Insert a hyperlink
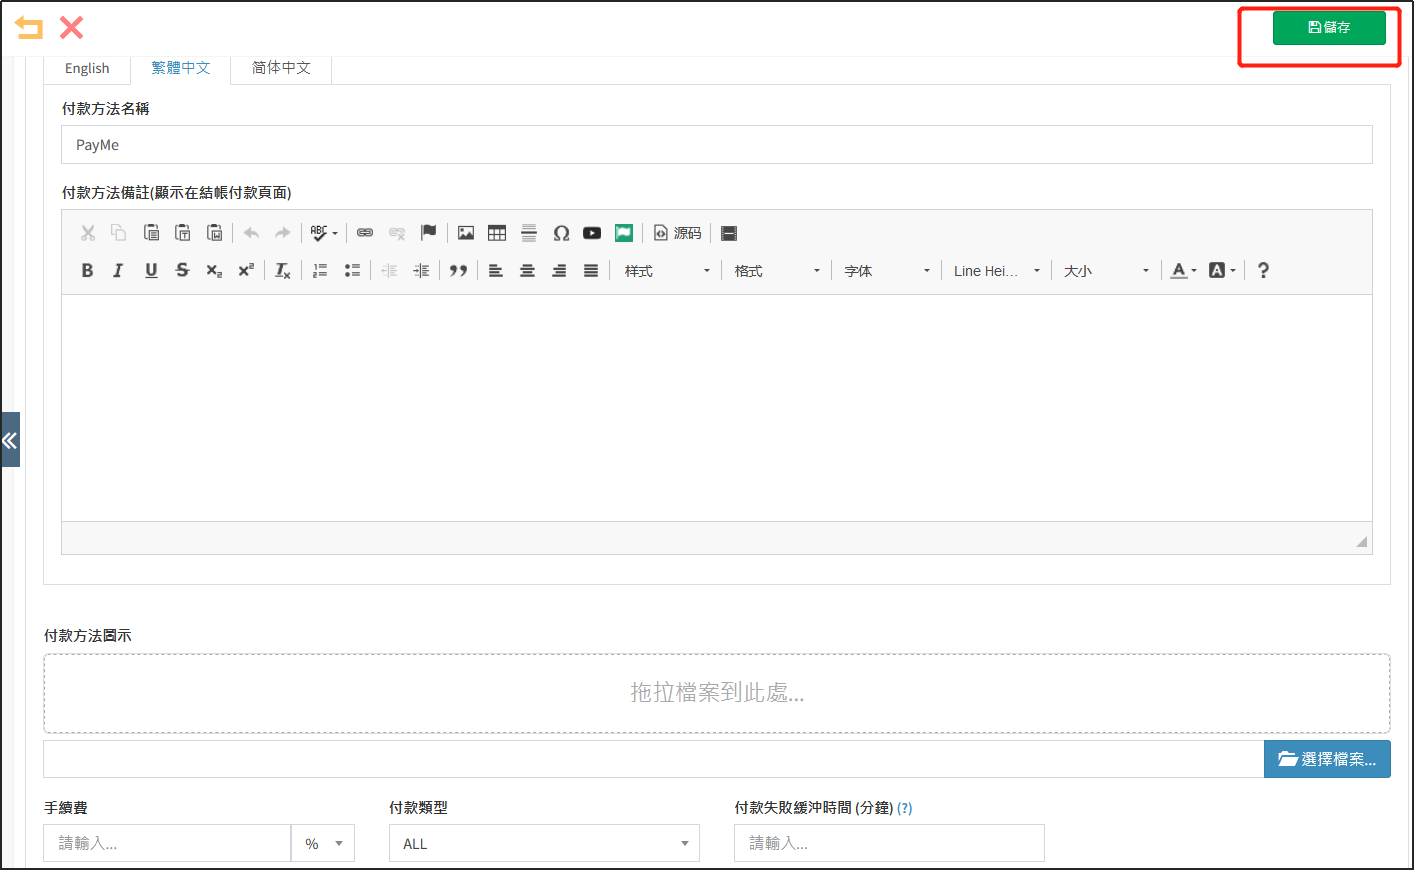This screenshot has height=871, width=1414. click(365, 232)
